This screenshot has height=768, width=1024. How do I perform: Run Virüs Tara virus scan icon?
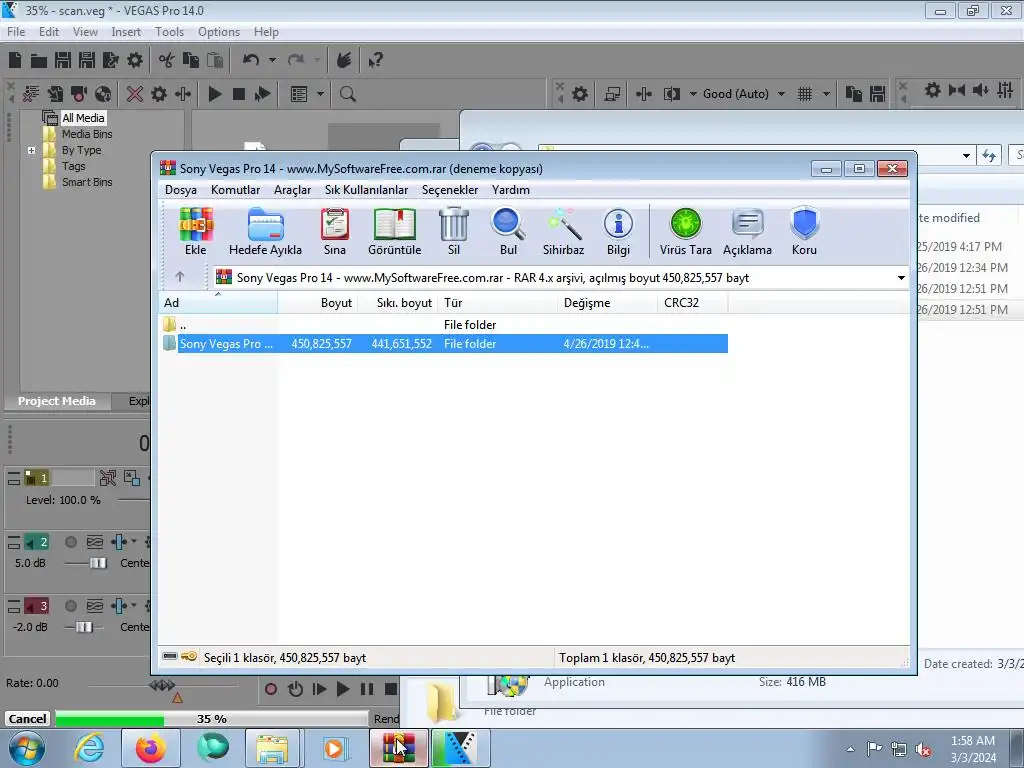(x=686, y=232)
